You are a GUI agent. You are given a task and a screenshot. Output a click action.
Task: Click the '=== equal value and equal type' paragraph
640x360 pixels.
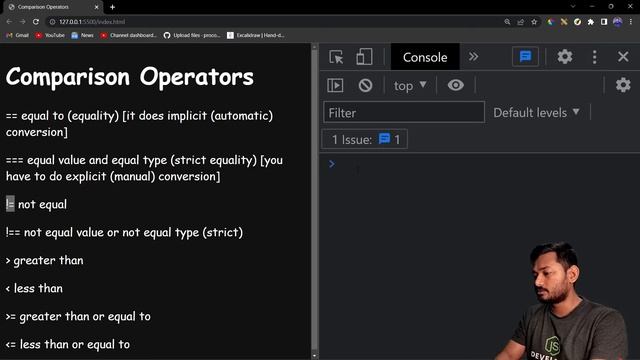click(x=144, y=168)
